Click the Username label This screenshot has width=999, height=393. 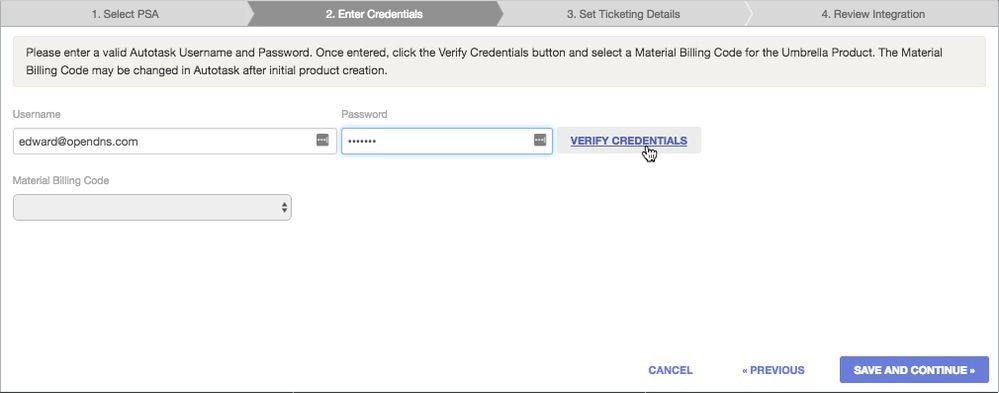pos(36,115)
